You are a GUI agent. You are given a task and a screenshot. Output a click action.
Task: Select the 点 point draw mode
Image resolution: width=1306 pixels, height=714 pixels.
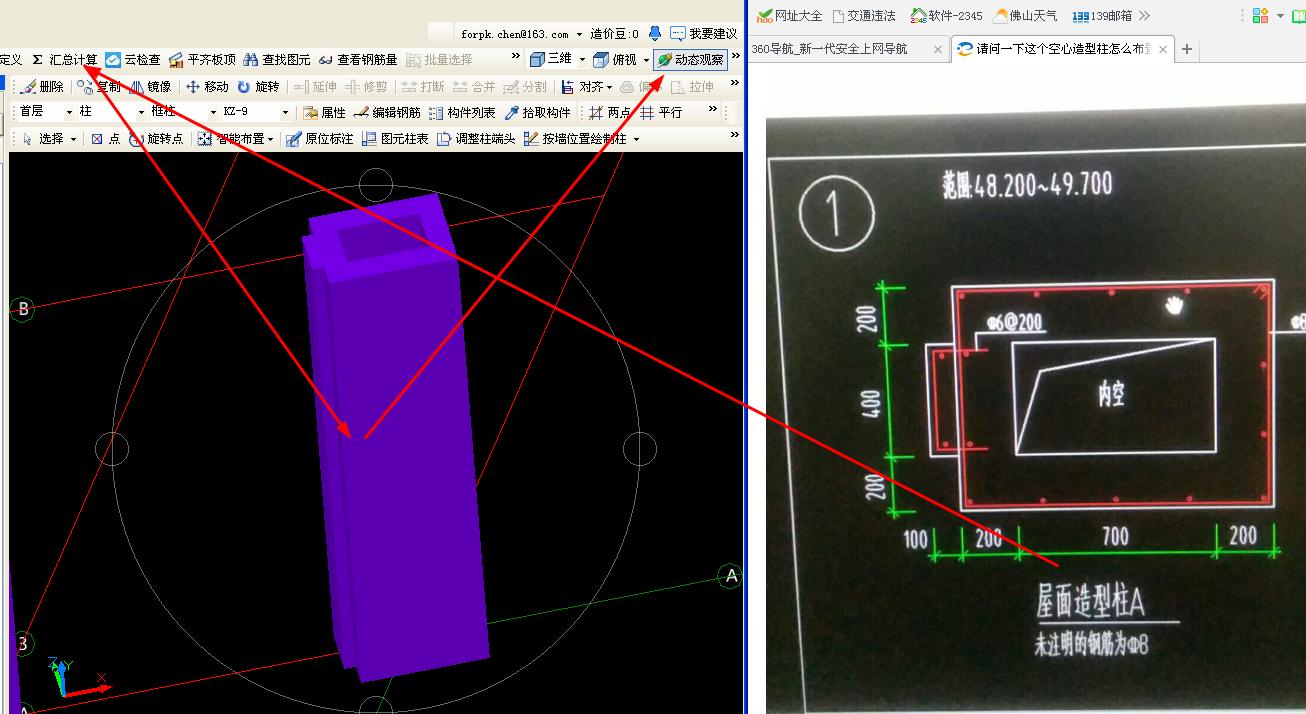pyautogui.click(x=105, y=139)
